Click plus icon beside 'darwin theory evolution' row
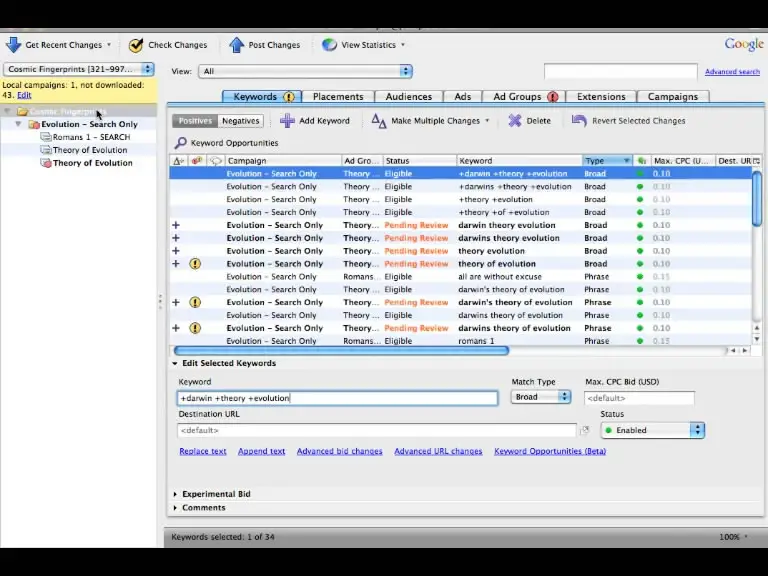The height and width of the screenshot is (576, 768). coord(176,225)
